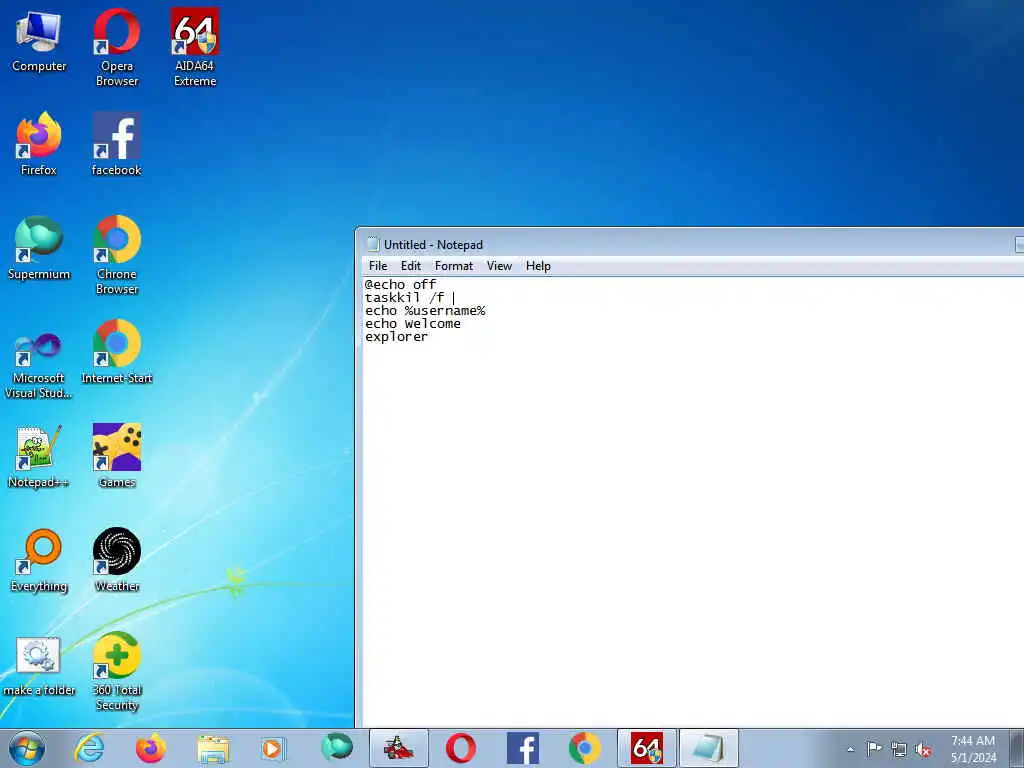Click the Chrone Browser desktop shortcut

(x=116, y=255)
